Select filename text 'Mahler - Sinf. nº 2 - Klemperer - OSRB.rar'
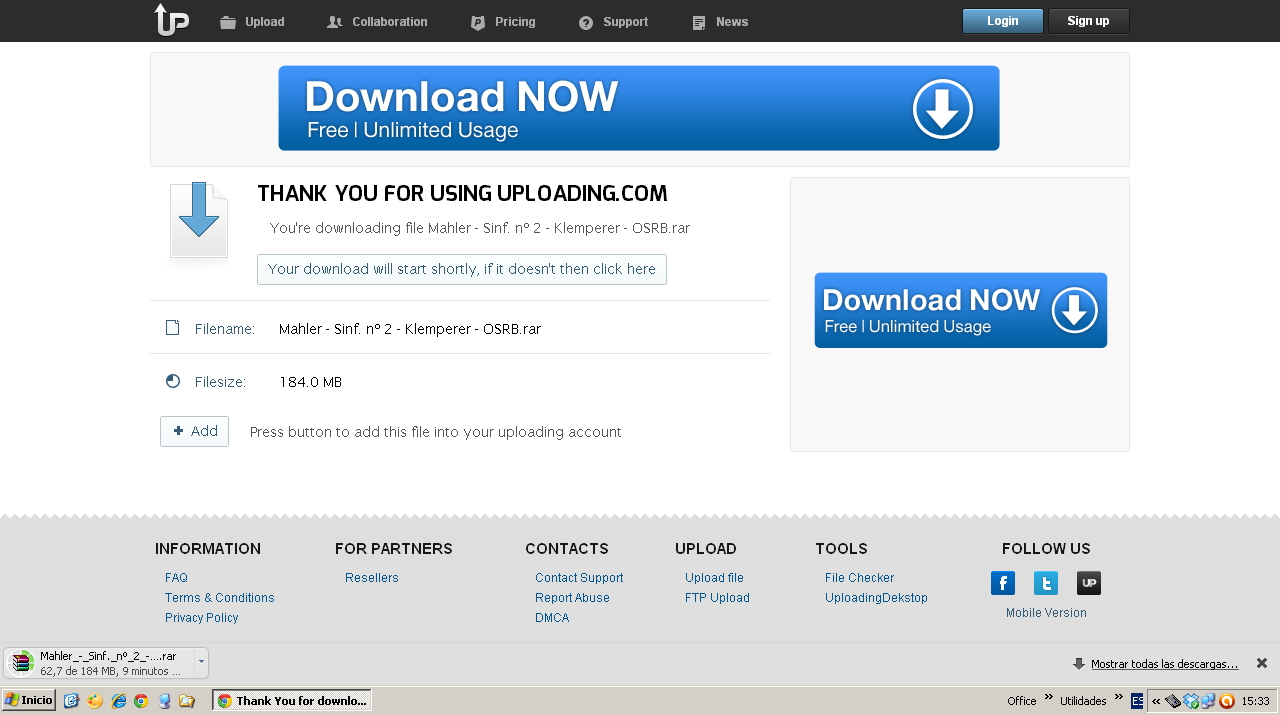Viewport: 1280px width, 715px height. 410,329
